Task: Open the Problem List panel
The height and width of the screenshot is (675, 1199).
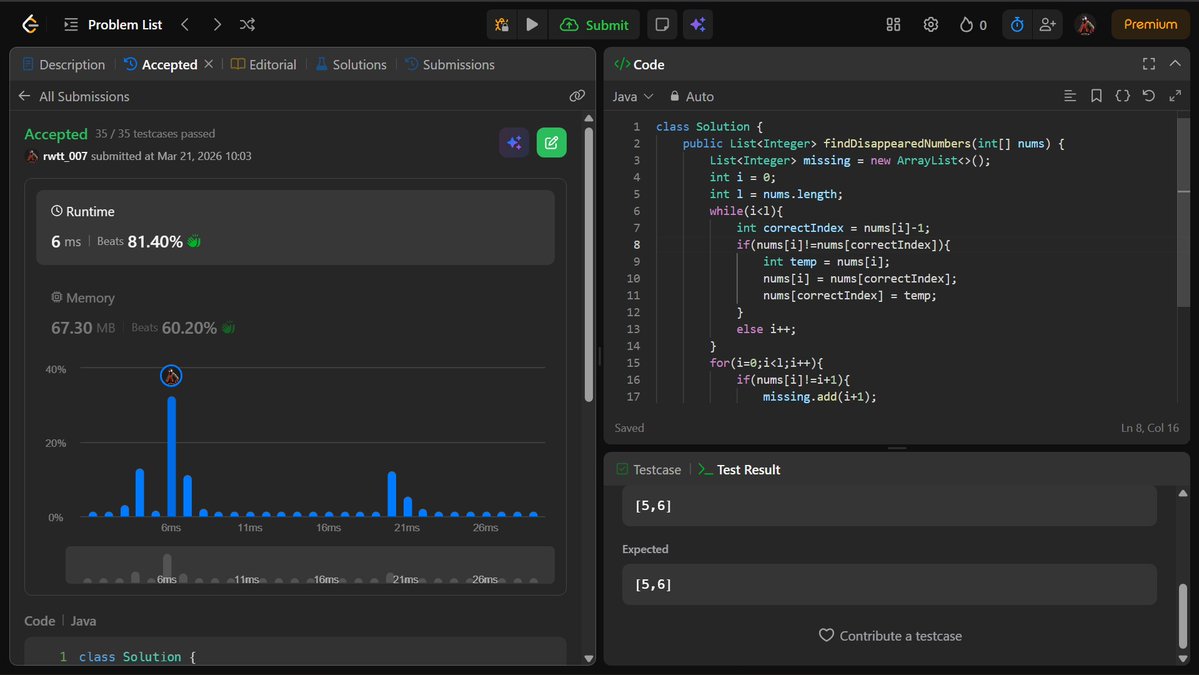Action: point(113,24)
